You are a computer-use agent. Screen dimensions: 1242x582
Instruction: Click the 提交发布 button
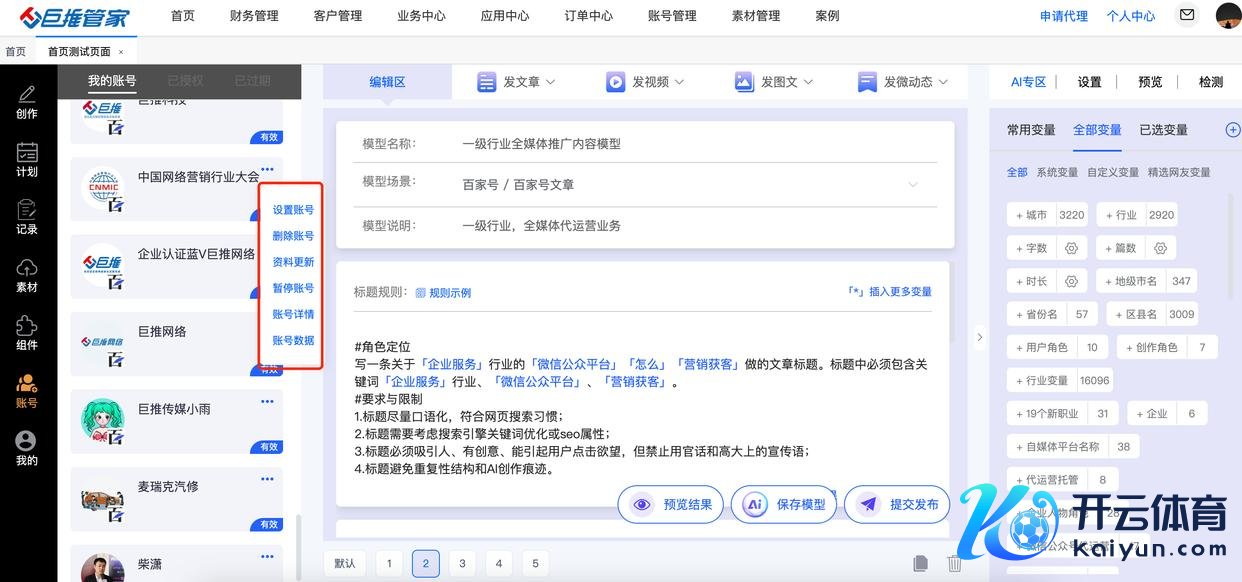pos(897,505)
